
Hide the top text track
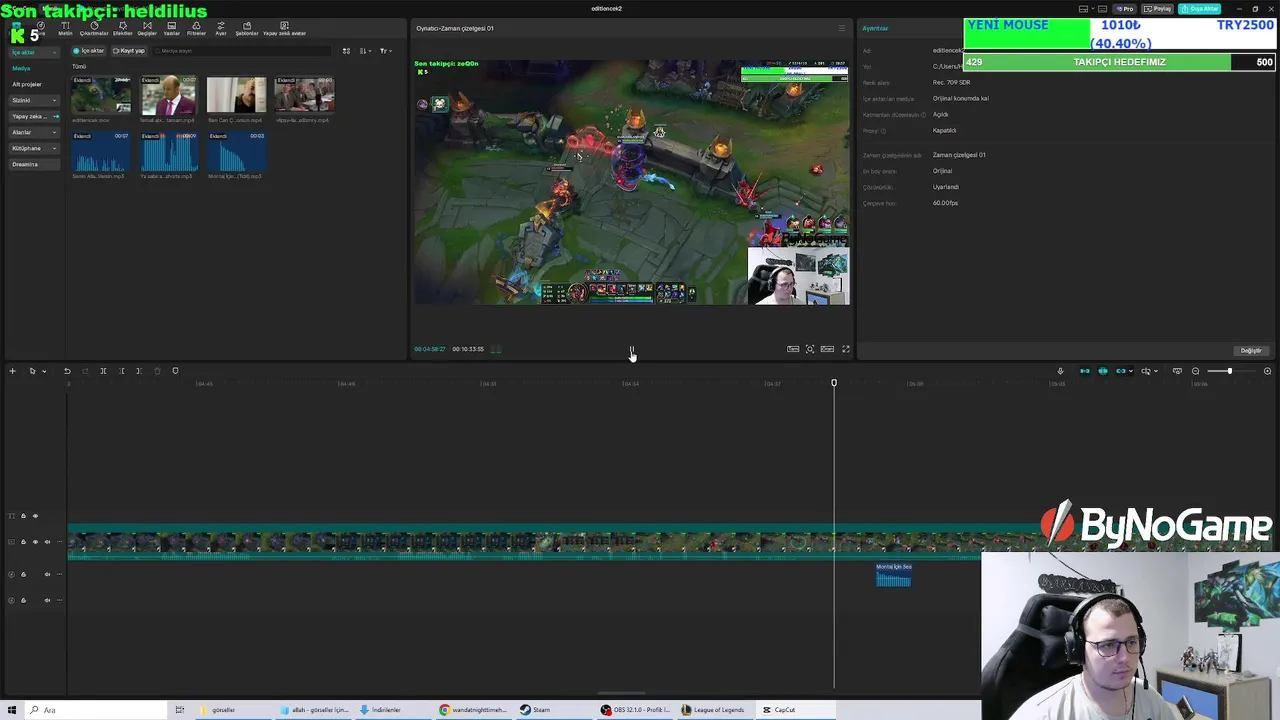[x=35, y=516]
